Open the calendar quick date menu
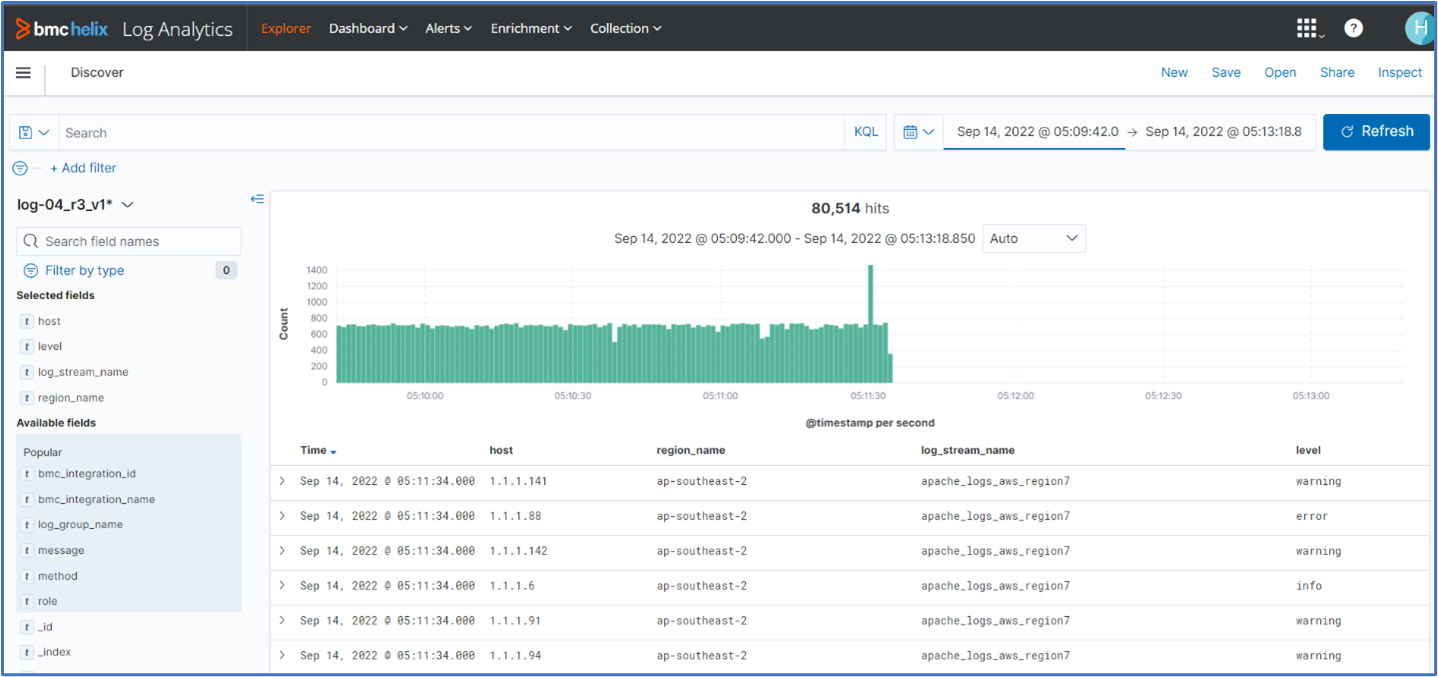The width and height of the screenshot is (1438, 677). pyautogui.click(x=918, y=132)
